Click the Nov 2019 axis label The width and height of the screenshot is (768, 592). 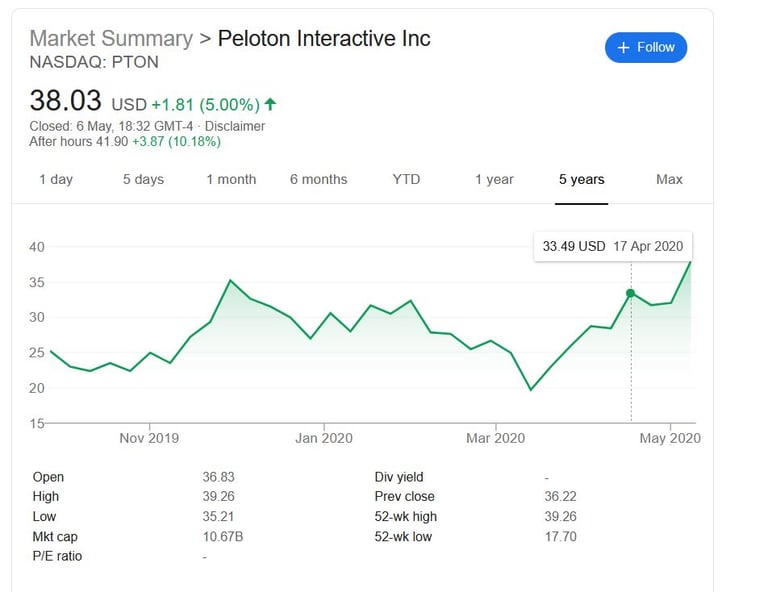149,438
